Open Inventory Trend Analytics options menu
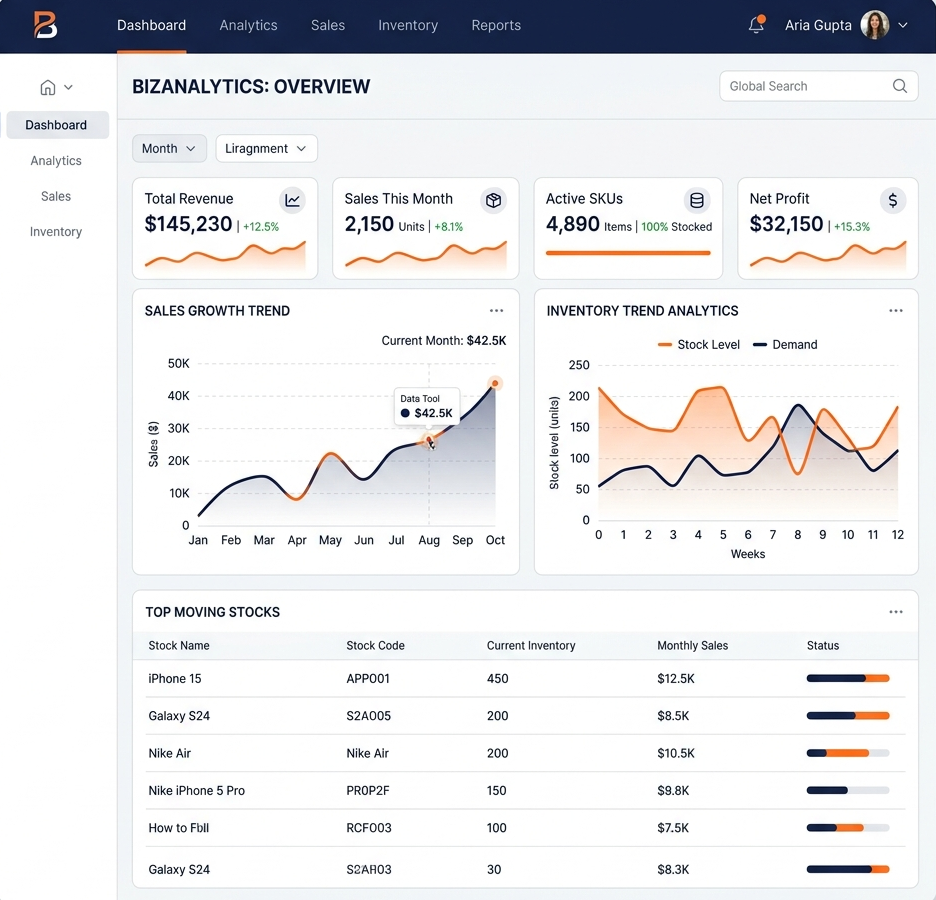This screenshot has height=900, width=936. [x=895, y=310]
